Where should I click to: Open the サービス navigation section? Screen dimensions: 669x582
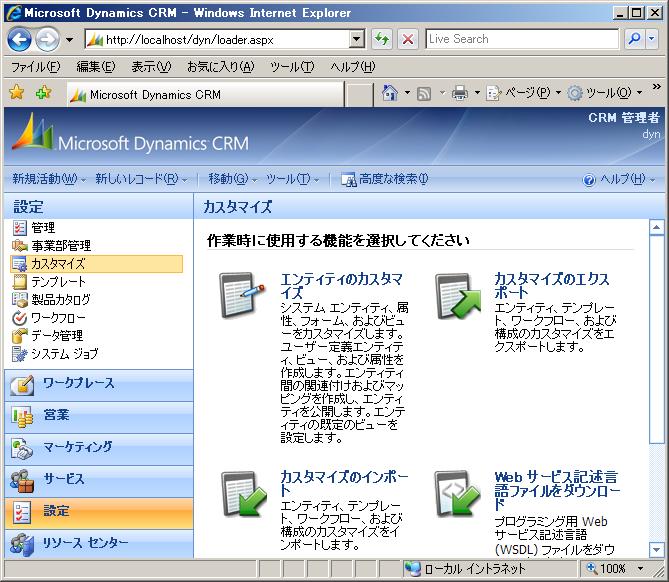[99, 481]
